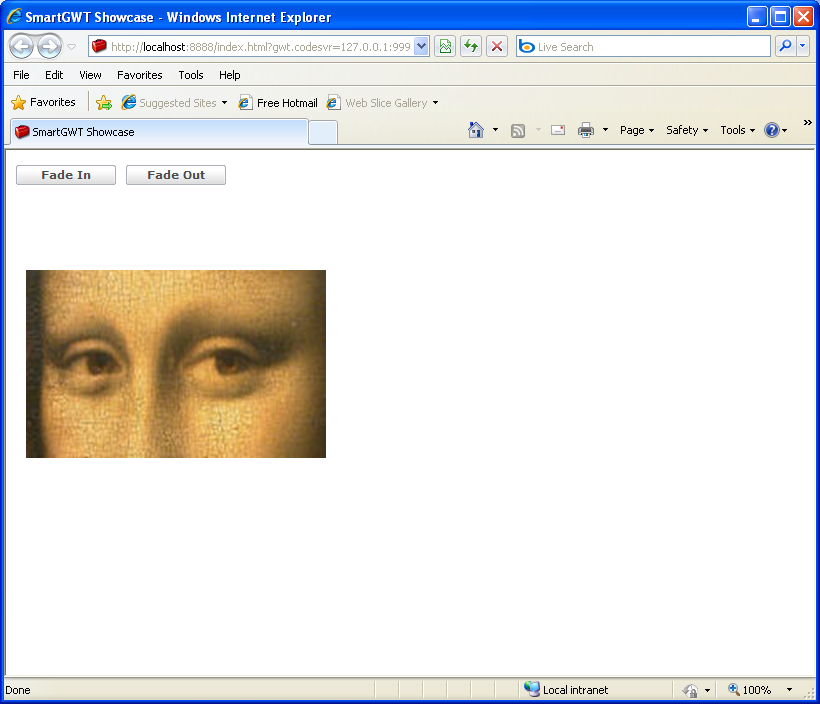
Task: Click the search magnifier button
Action: 785,47
